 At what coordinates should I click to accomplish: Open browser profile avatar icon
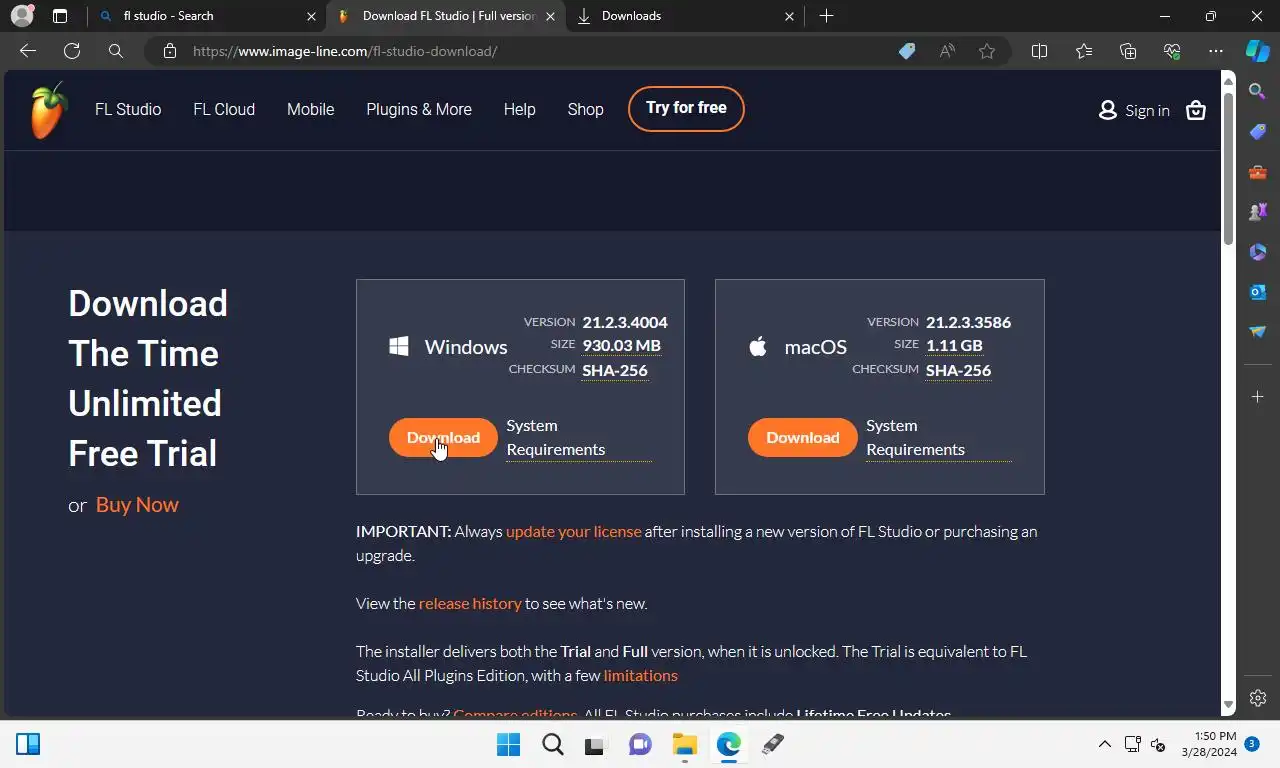[22, 16]
